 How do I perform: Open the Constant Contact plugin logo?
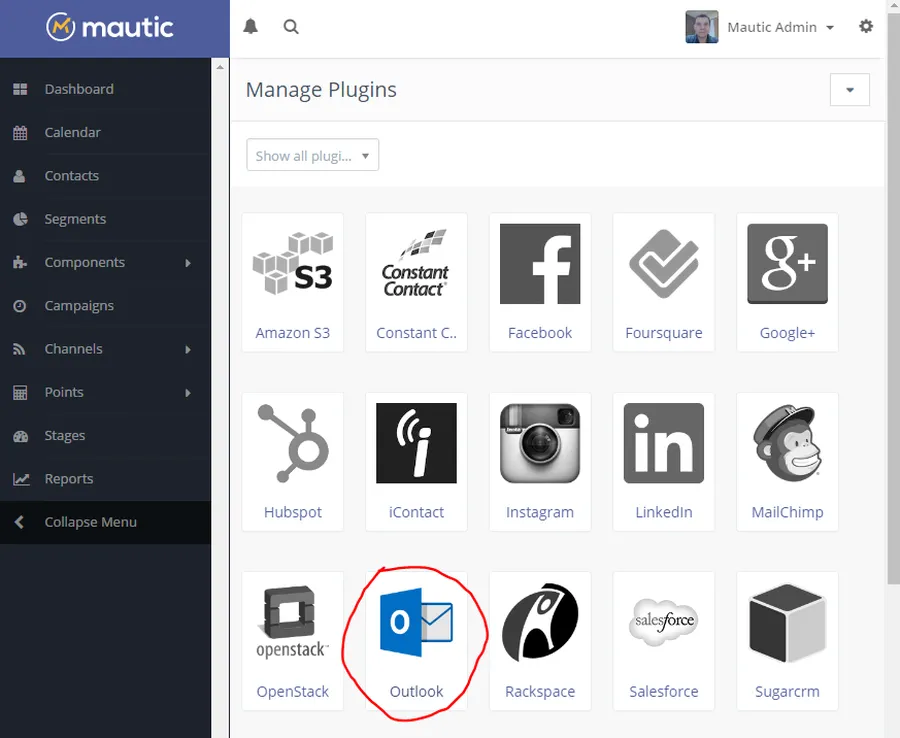click(416, 264)
